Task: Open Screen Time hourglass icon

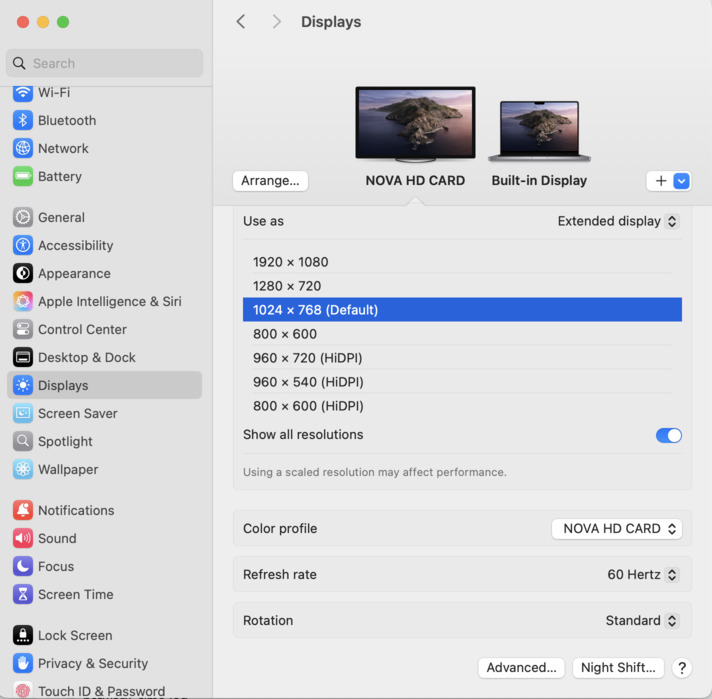Action: (23, 594)
